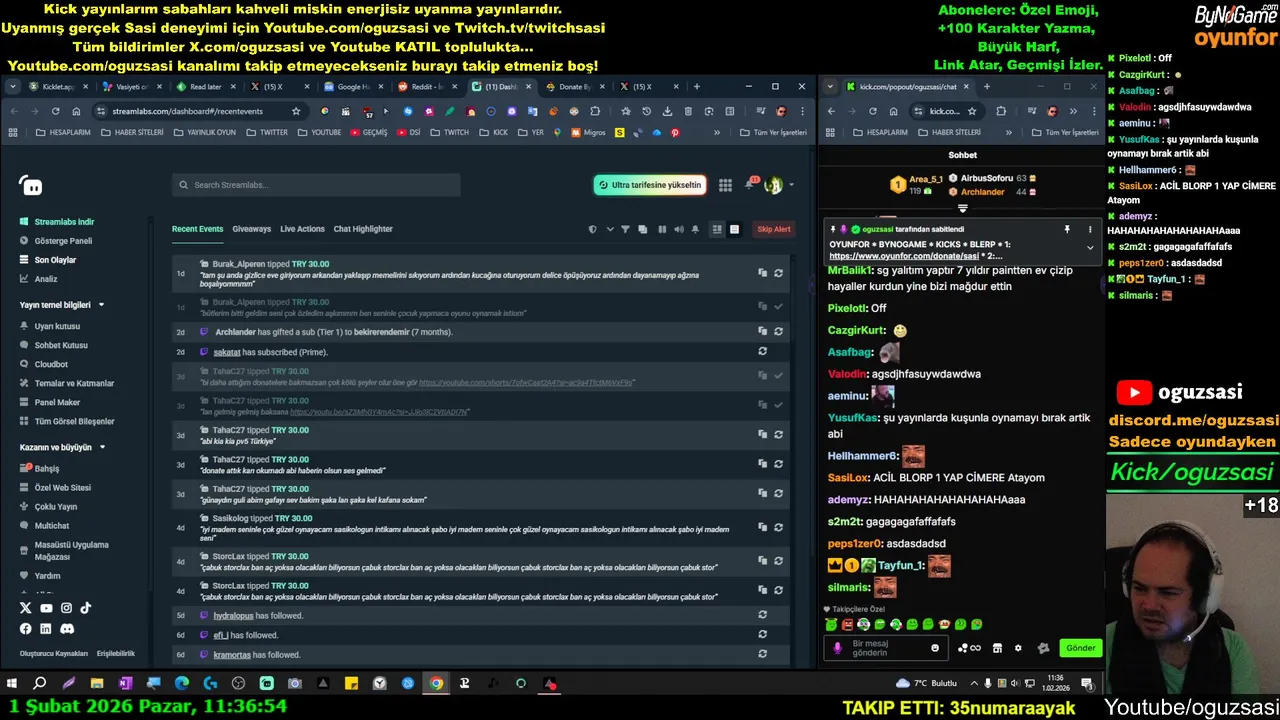Open the emoji picker in Kick chat input
Viewport: 1280px width, 720px height.
point(935,648)
